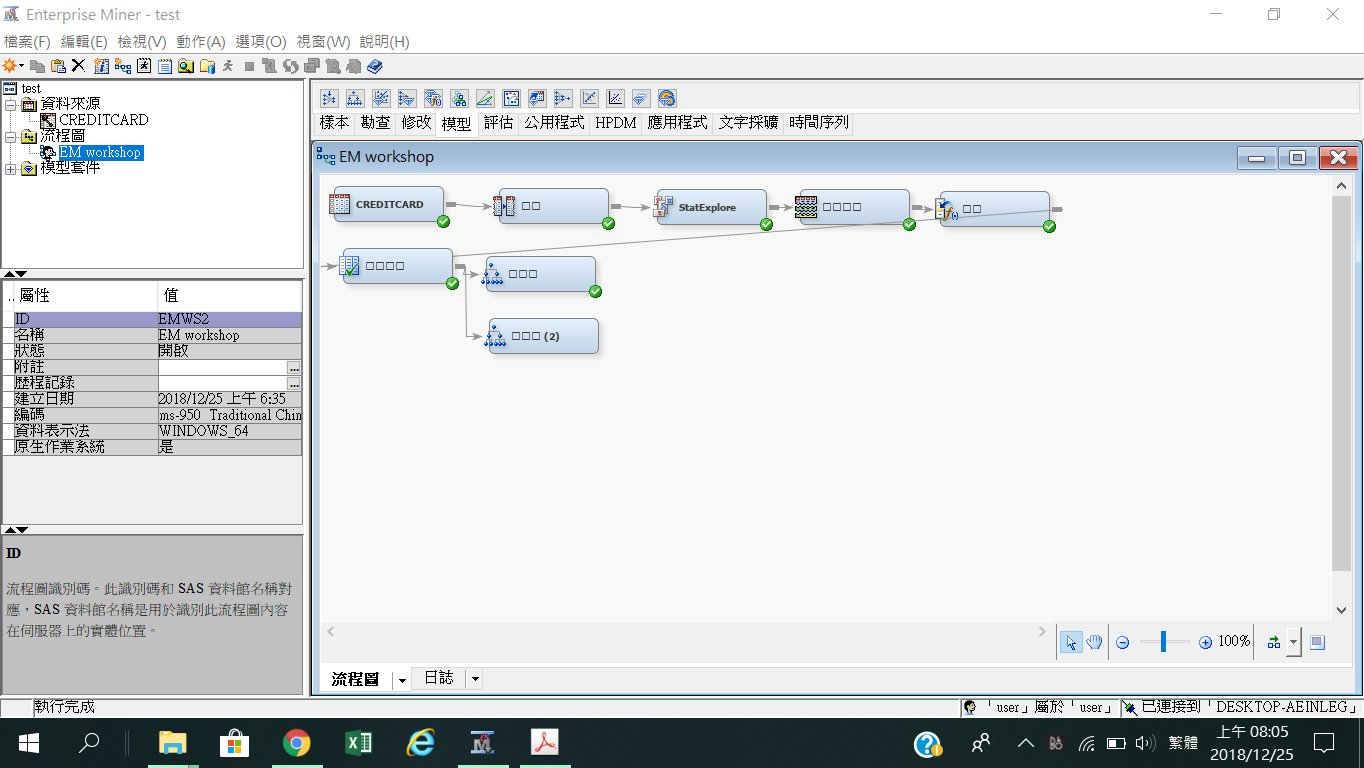Open the blue Help book icon

tap(375, 66)
